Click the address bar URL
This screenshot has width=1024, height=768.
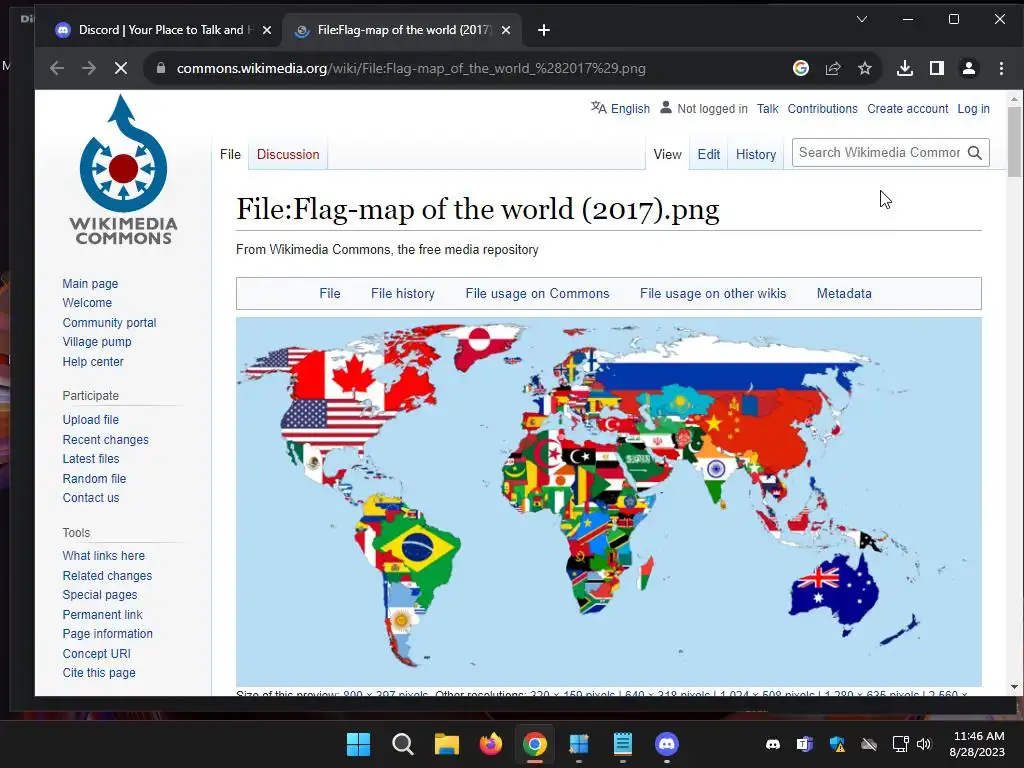(x=411, y=68)
